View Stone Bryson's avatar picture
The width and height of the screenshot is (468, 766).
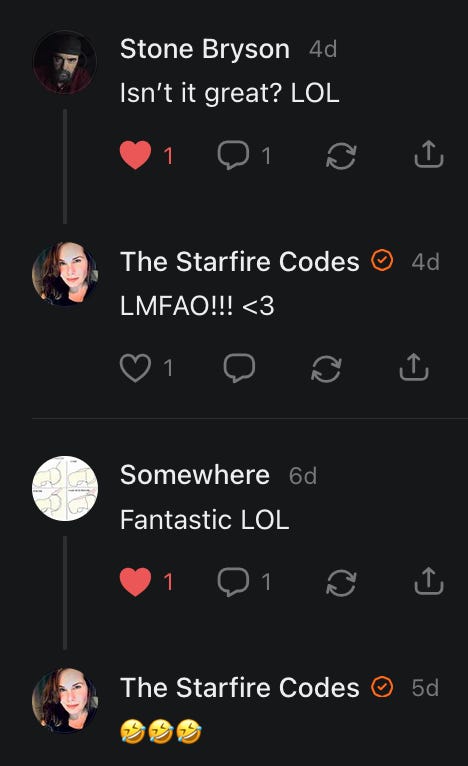64,62
